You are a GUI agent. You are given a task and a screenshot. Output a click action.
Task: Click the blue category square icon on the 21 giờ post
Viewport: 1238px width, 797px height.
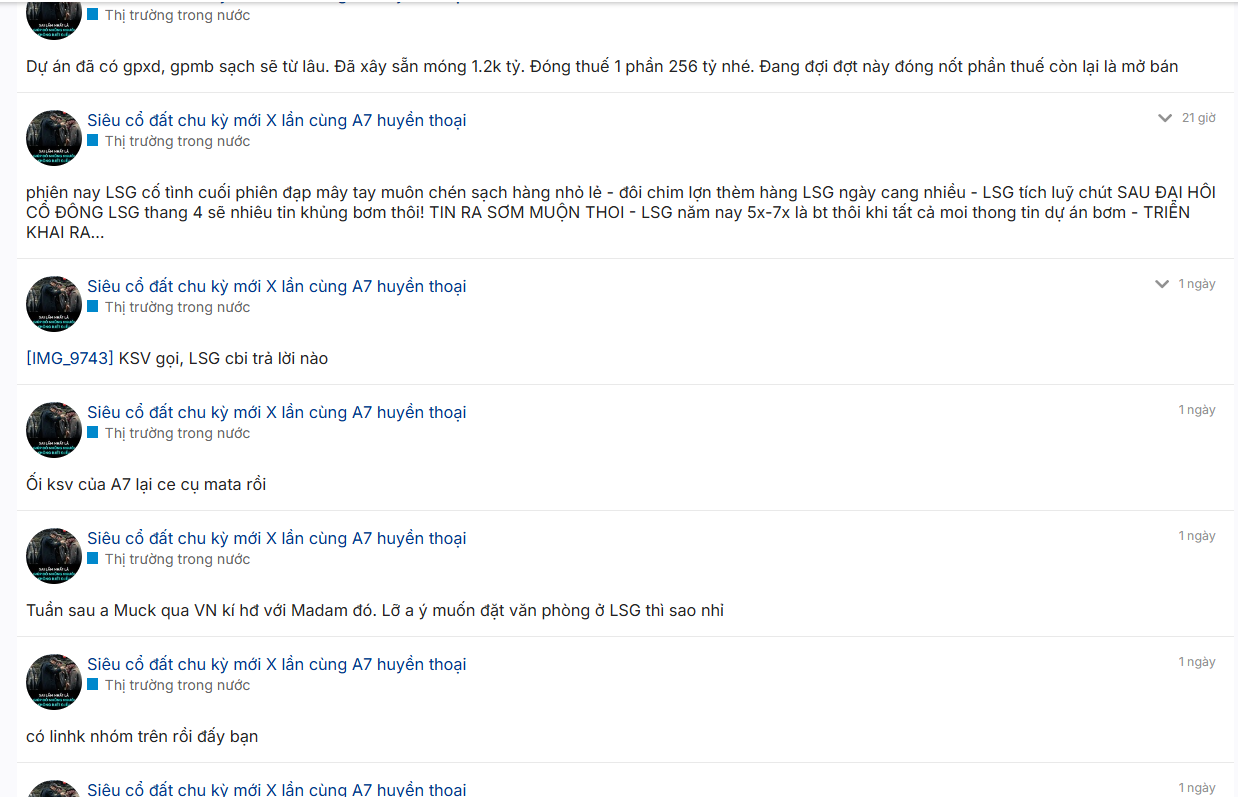(x=93, y=141)
